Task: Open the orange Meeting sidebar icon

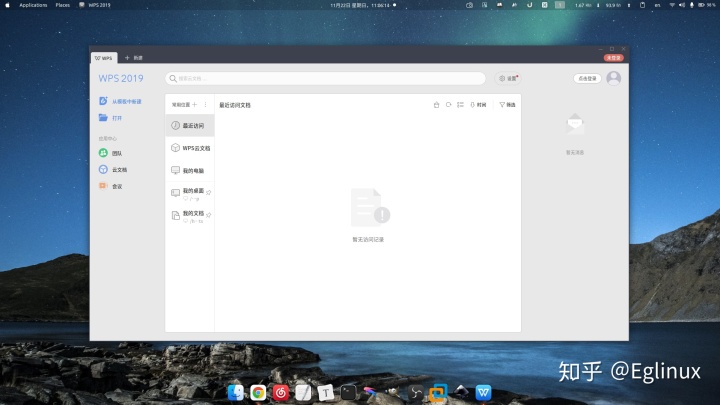Action: coord(103,186)
